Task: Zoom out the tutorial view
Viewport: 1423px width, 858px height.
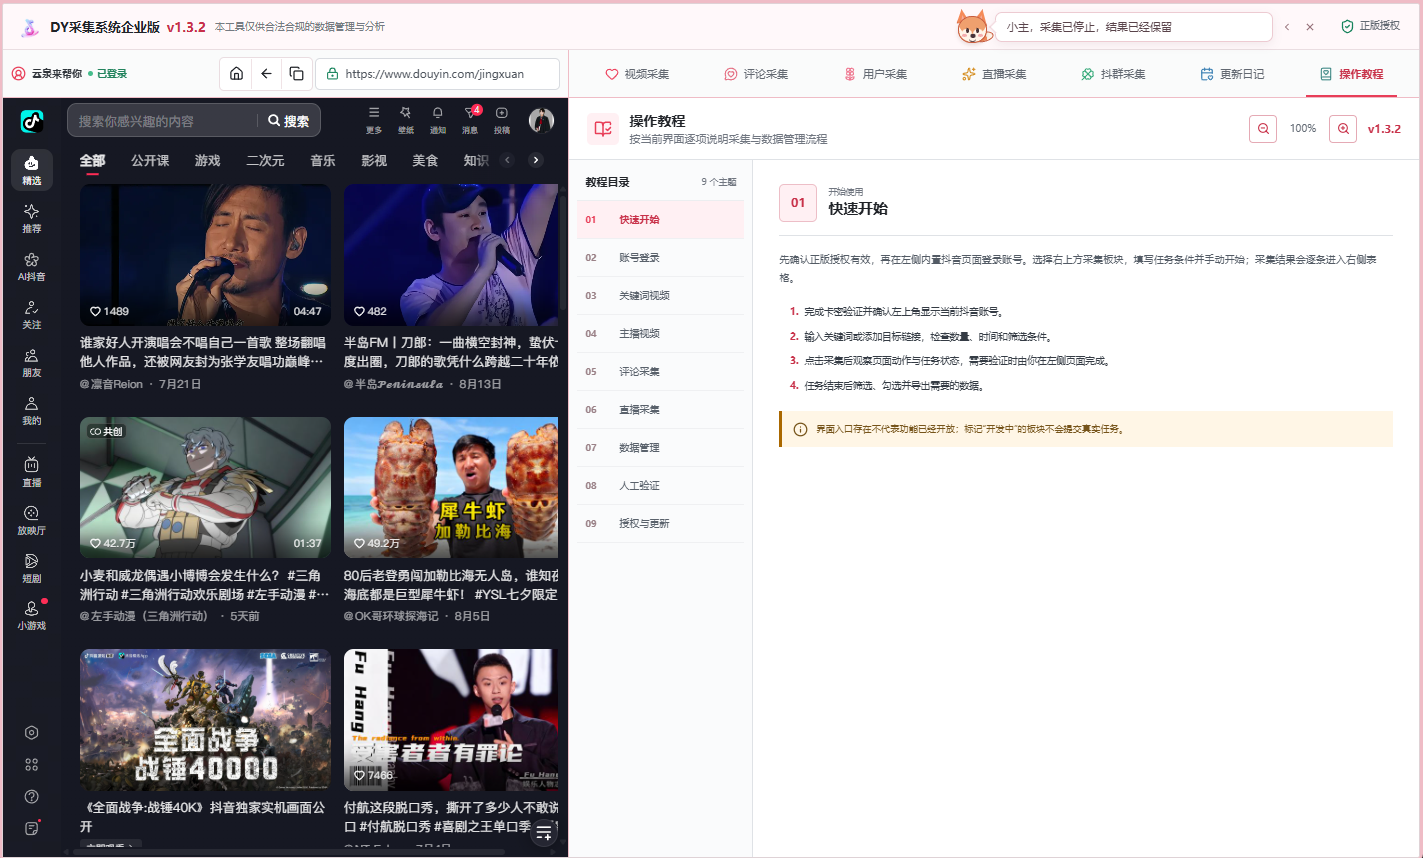Action: pyautogui.click(x=1263, y=129)
